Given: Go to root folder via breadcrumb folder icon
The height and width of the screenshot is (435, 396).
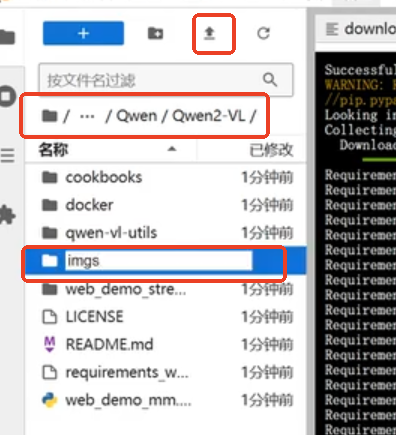Looking at the screenshot, I should point(50,116).
